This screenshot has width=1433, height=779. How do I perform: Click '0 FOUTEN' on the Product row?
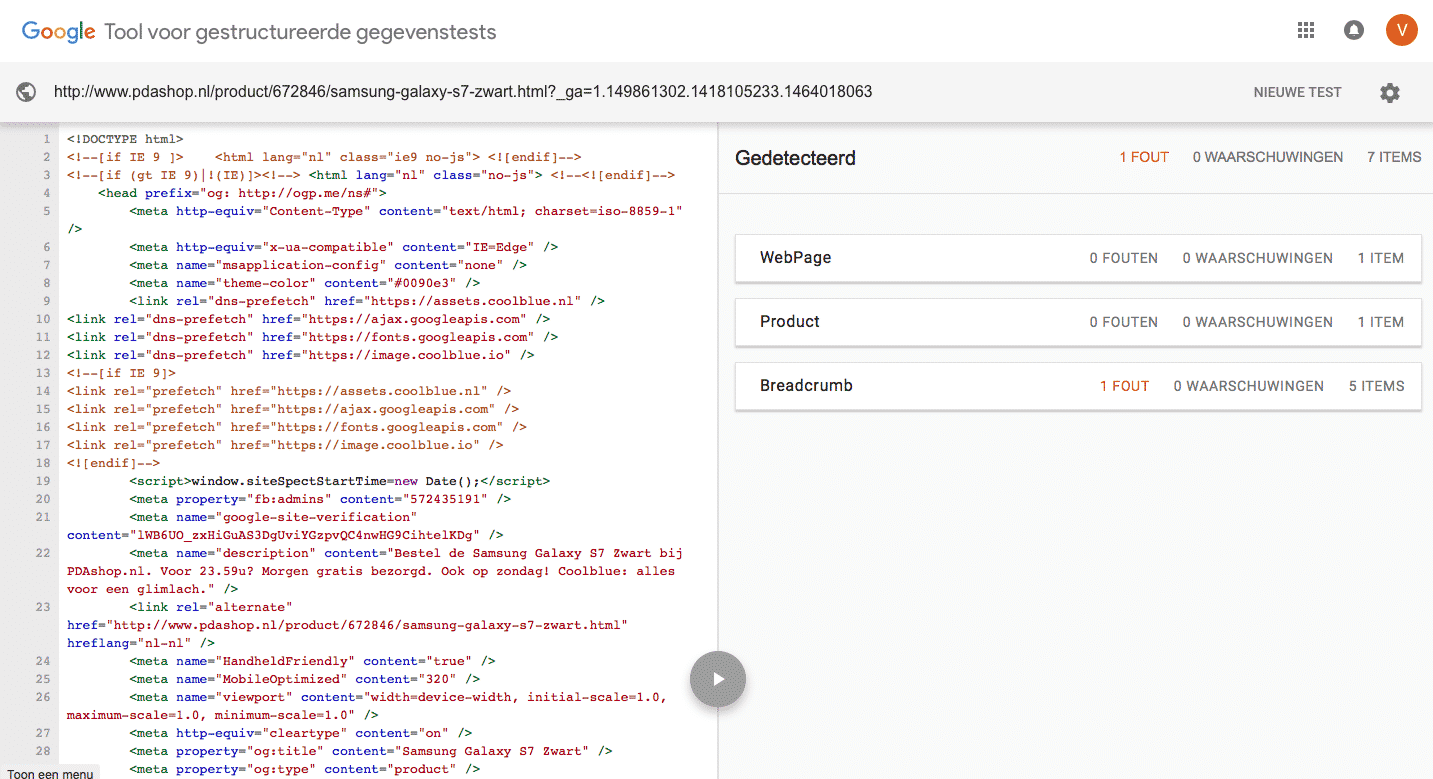1124,322
